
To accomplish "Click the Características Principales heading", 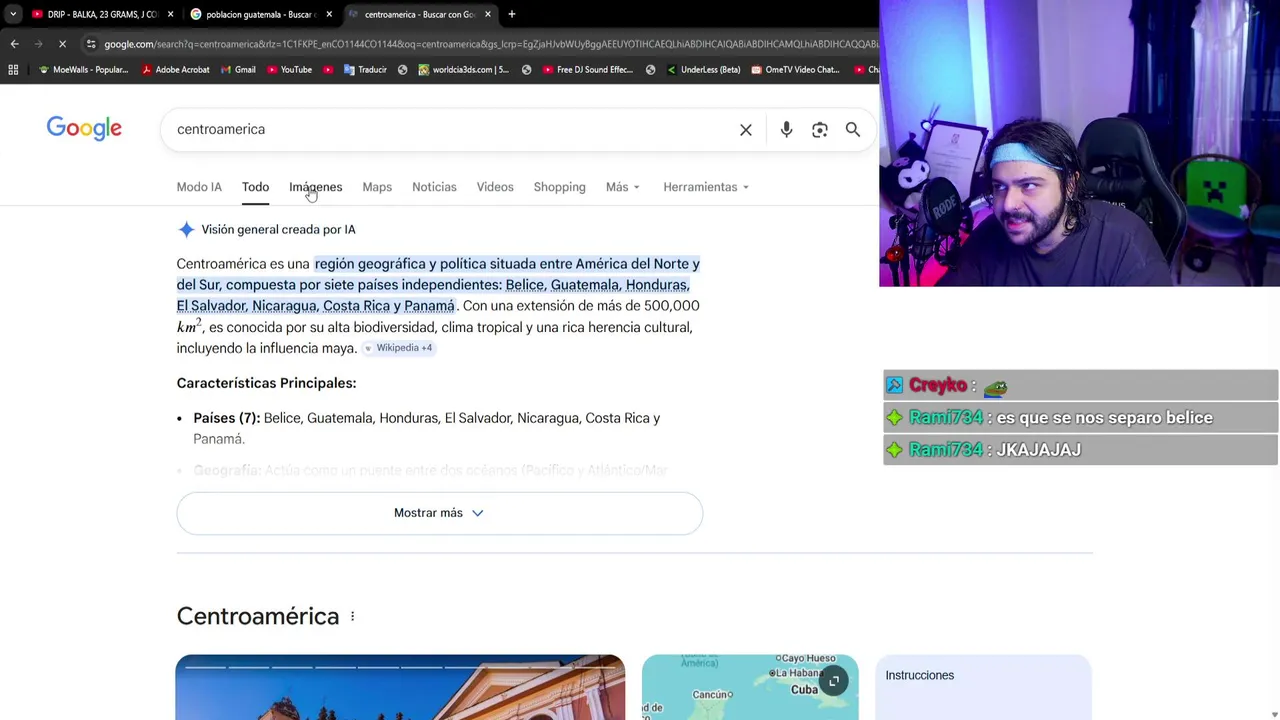I will tap(266, 383).
